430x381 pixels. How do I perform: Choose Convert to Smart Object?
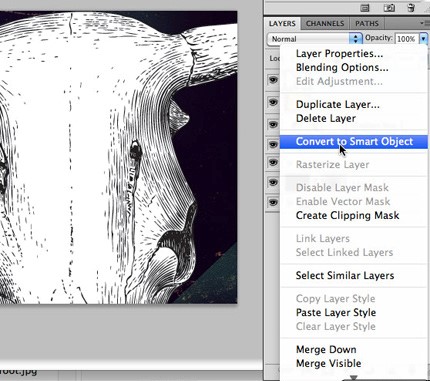click(x=354, y=142)
